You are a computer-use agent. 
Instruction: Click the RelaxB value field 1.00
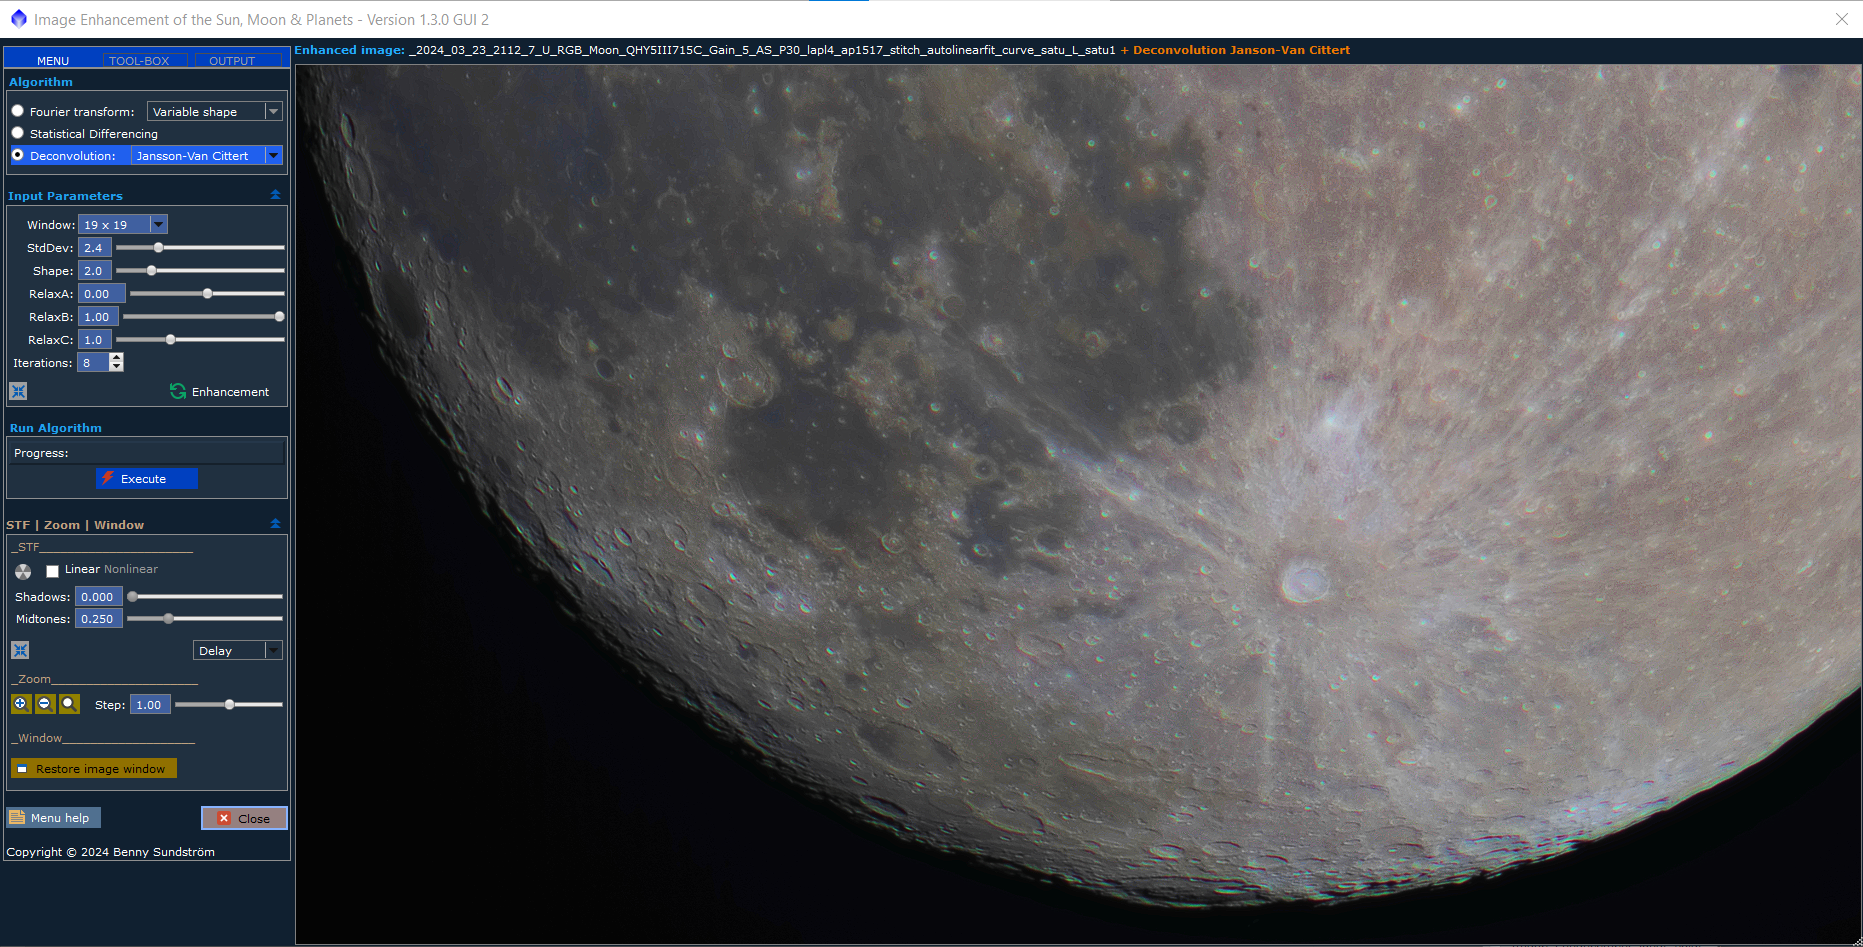coord(99,316)
